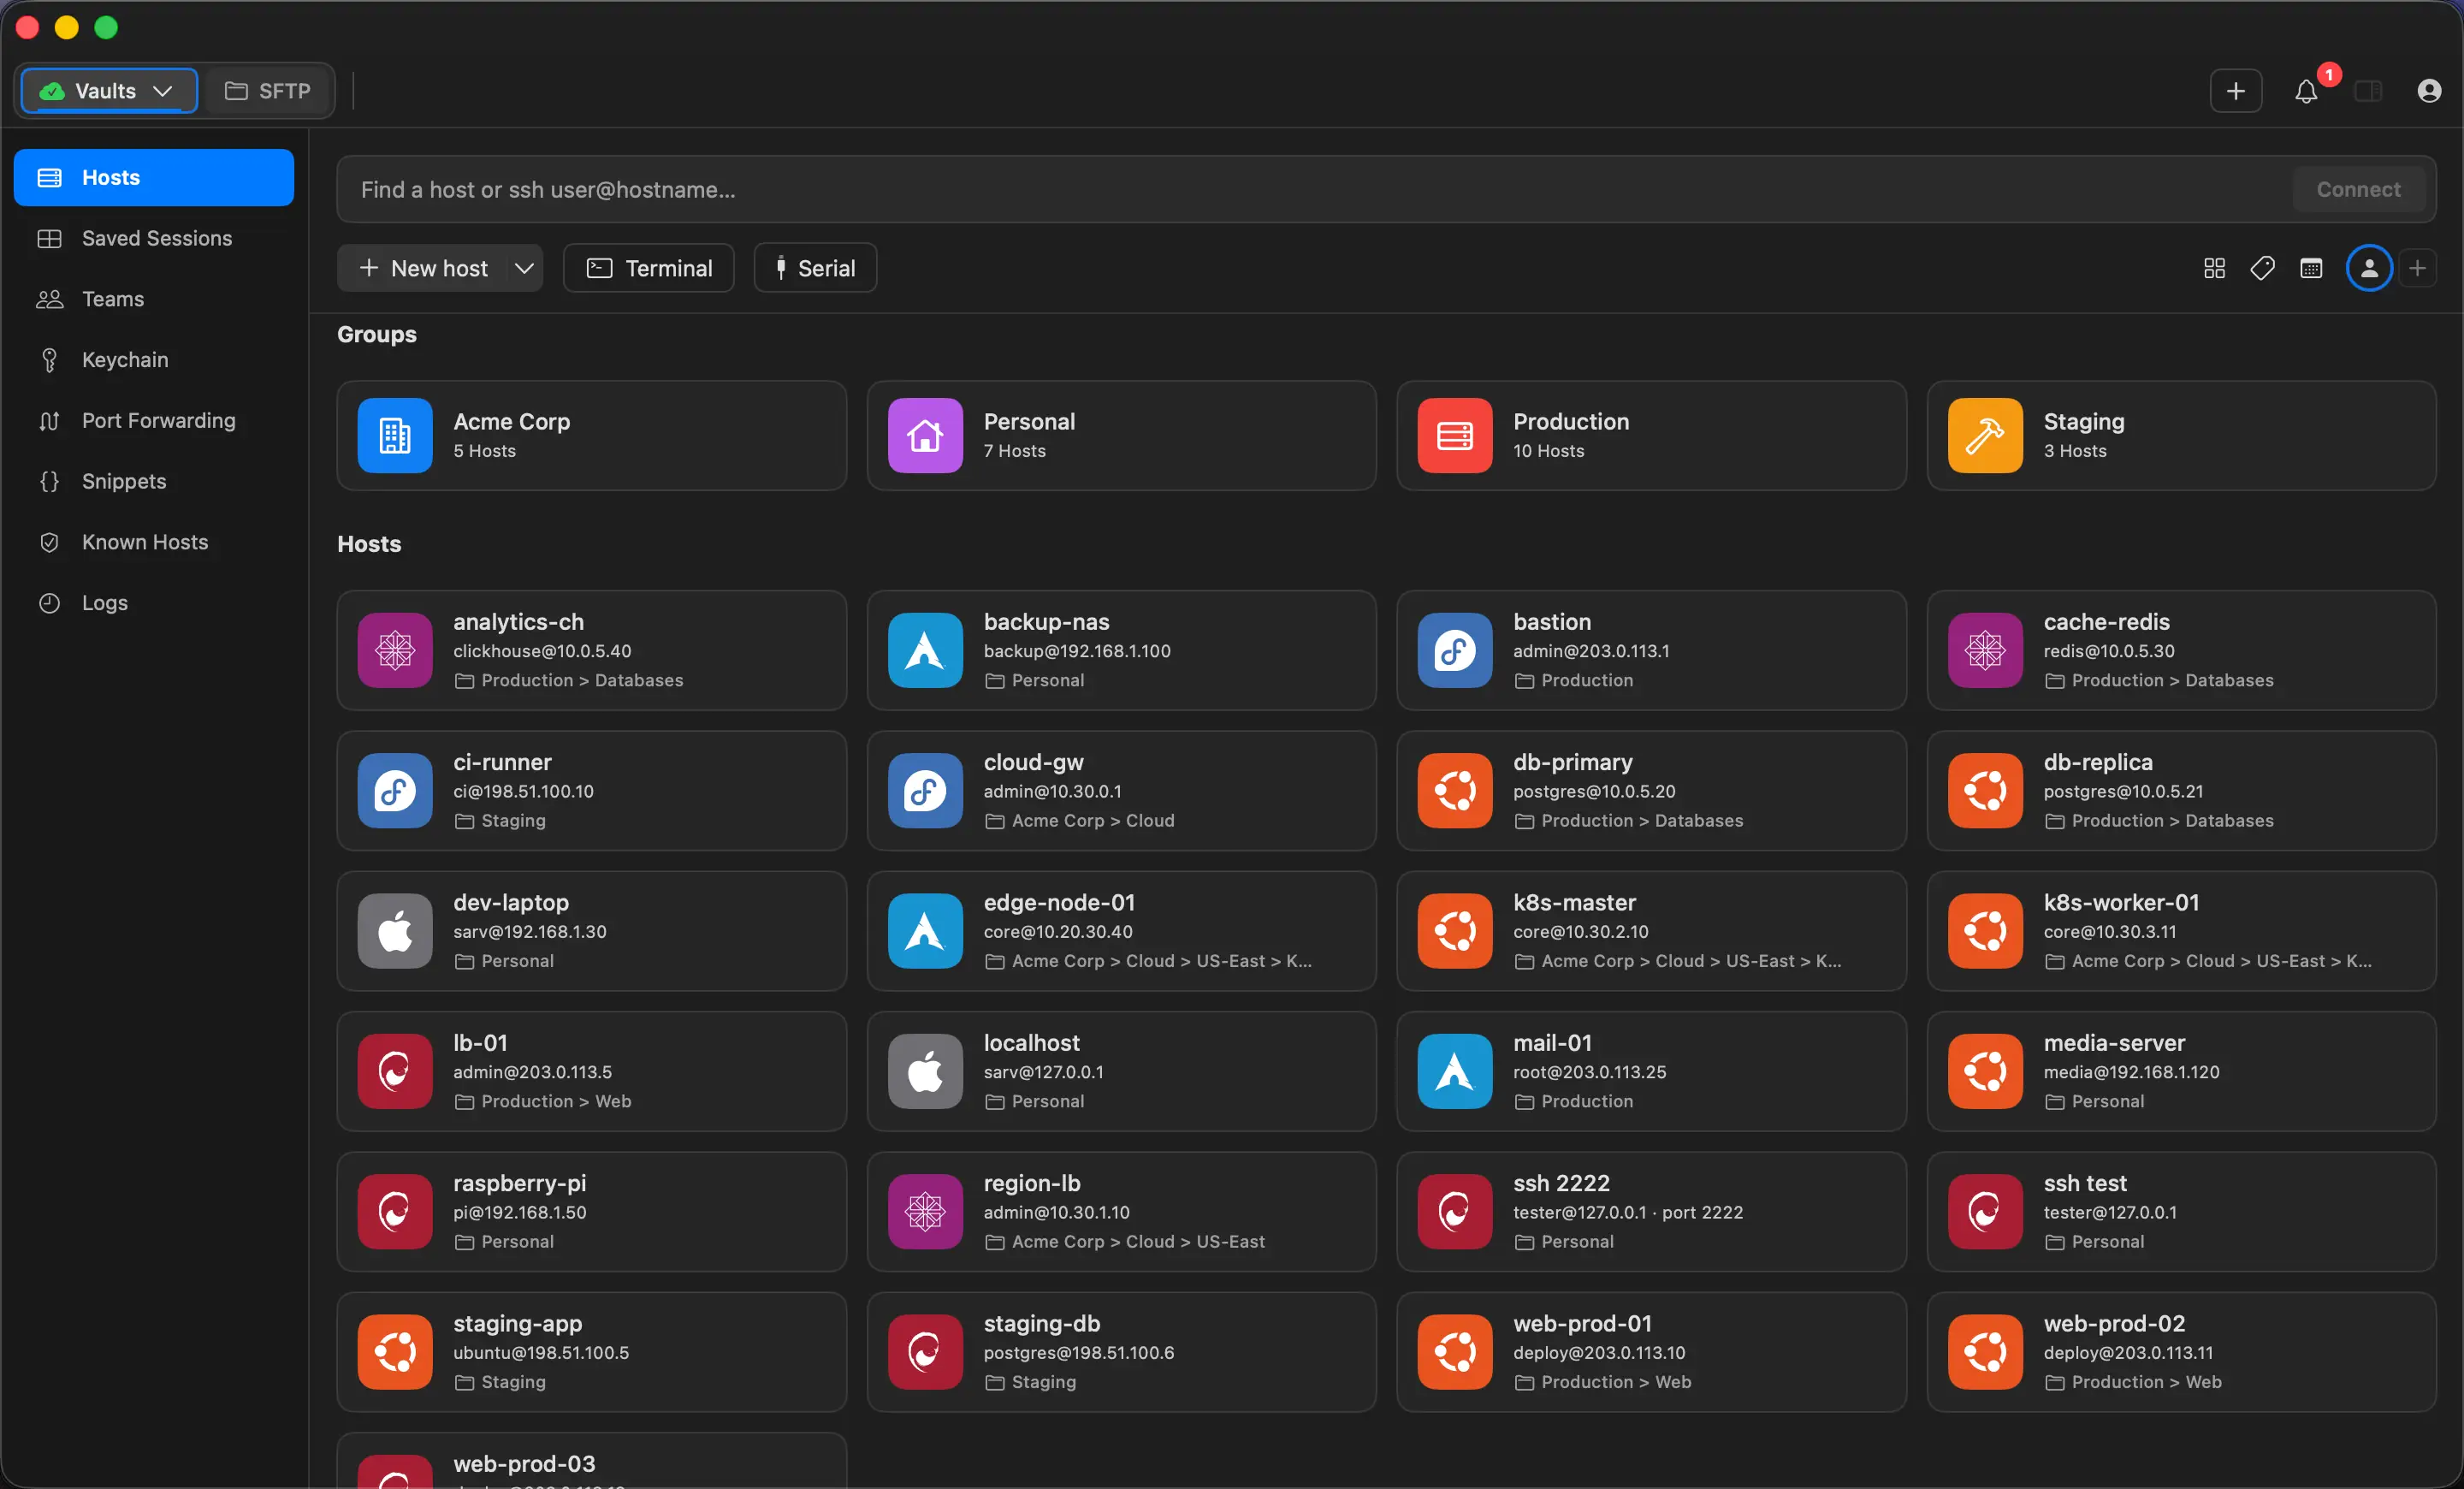The image size is (2464, 1489).
Task: Open the Logs section
Action: [154, 603]
